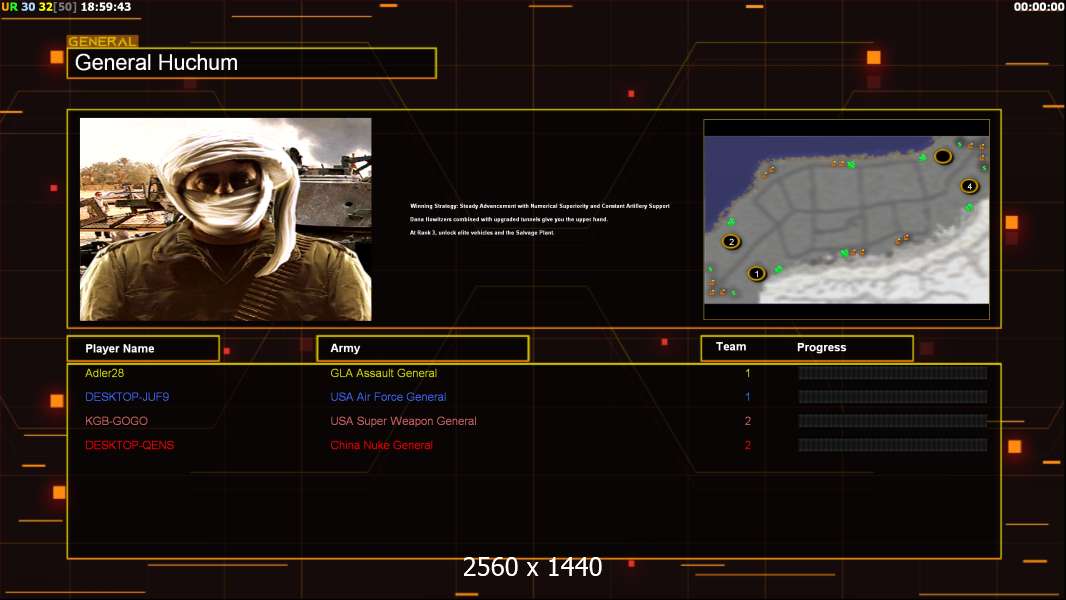The image size is (1066, 600).
Task: Select start position 2 on the minimap
Action: click(732, 241)
